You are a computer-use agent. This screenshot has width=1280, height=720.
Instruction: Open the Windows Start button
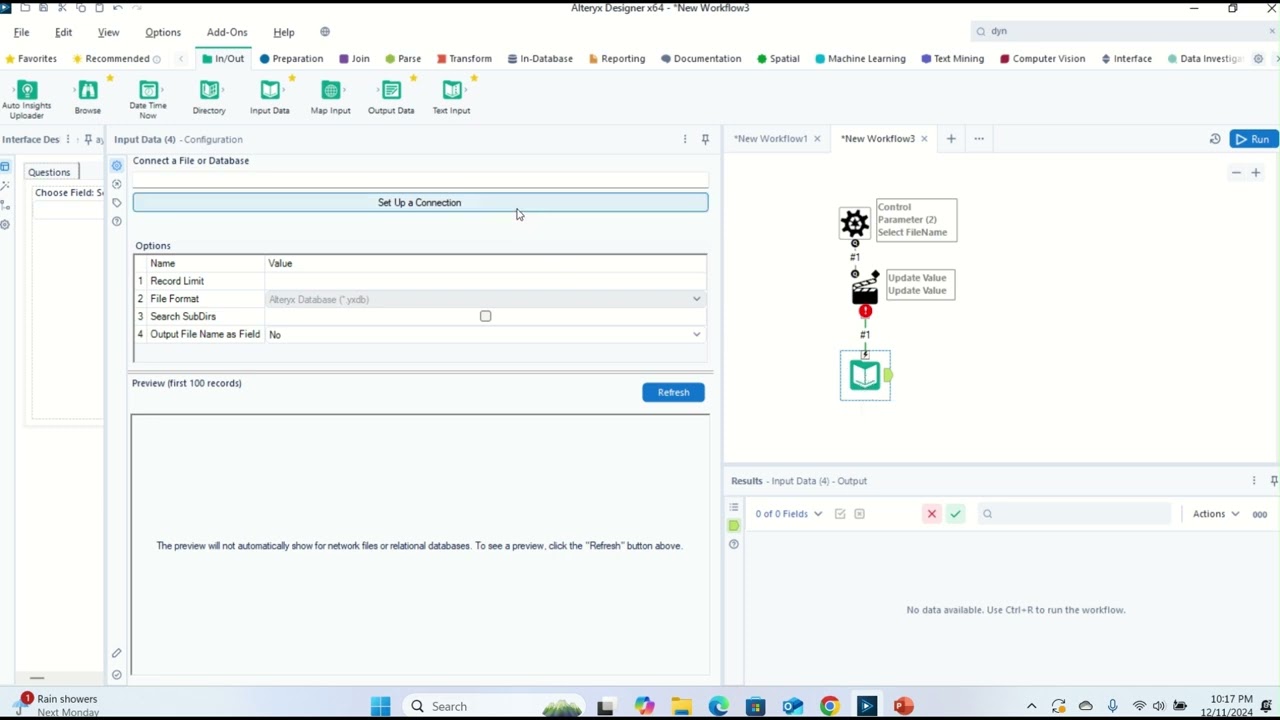click(x=380, y=706)
